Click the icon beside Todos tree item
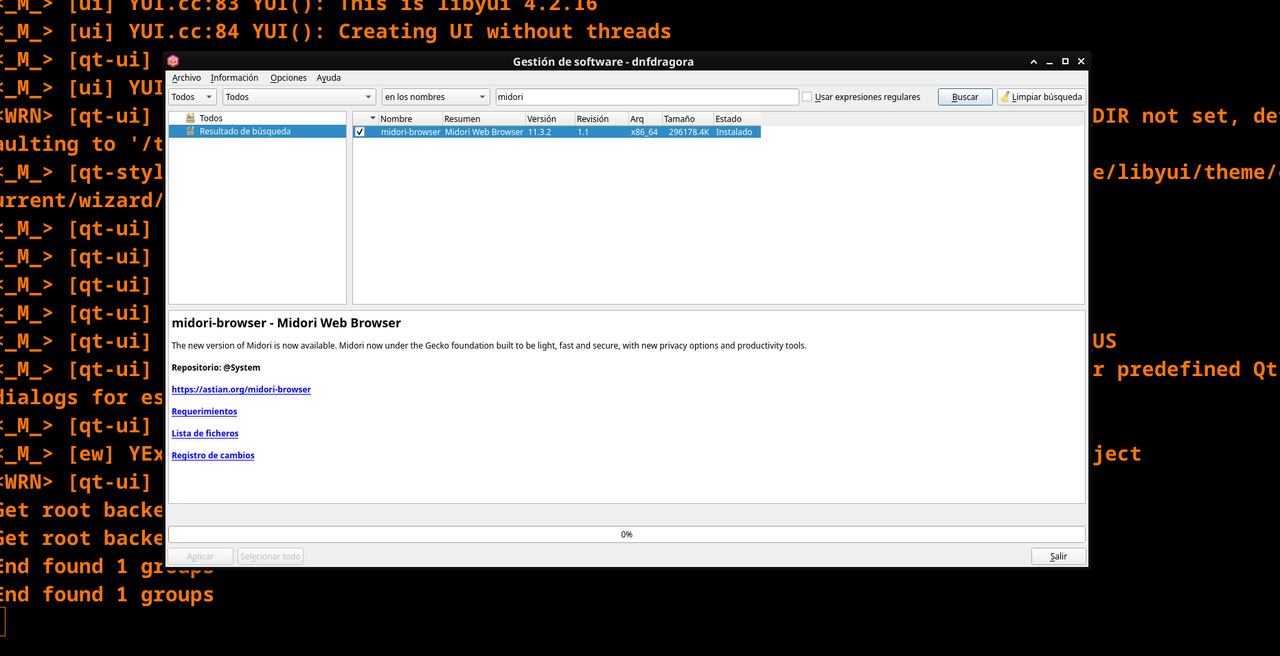The height and width of the screenshot is (656, 1280). (190, 118)
